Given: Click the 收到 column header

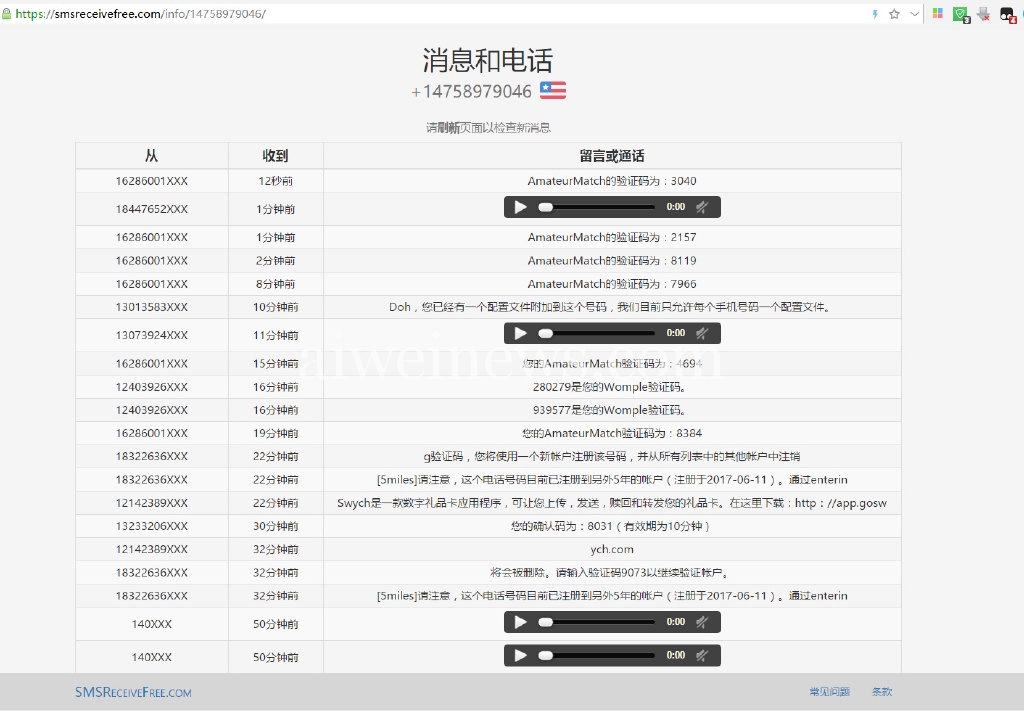Looking at the screenshot, I should pos(276,156).
